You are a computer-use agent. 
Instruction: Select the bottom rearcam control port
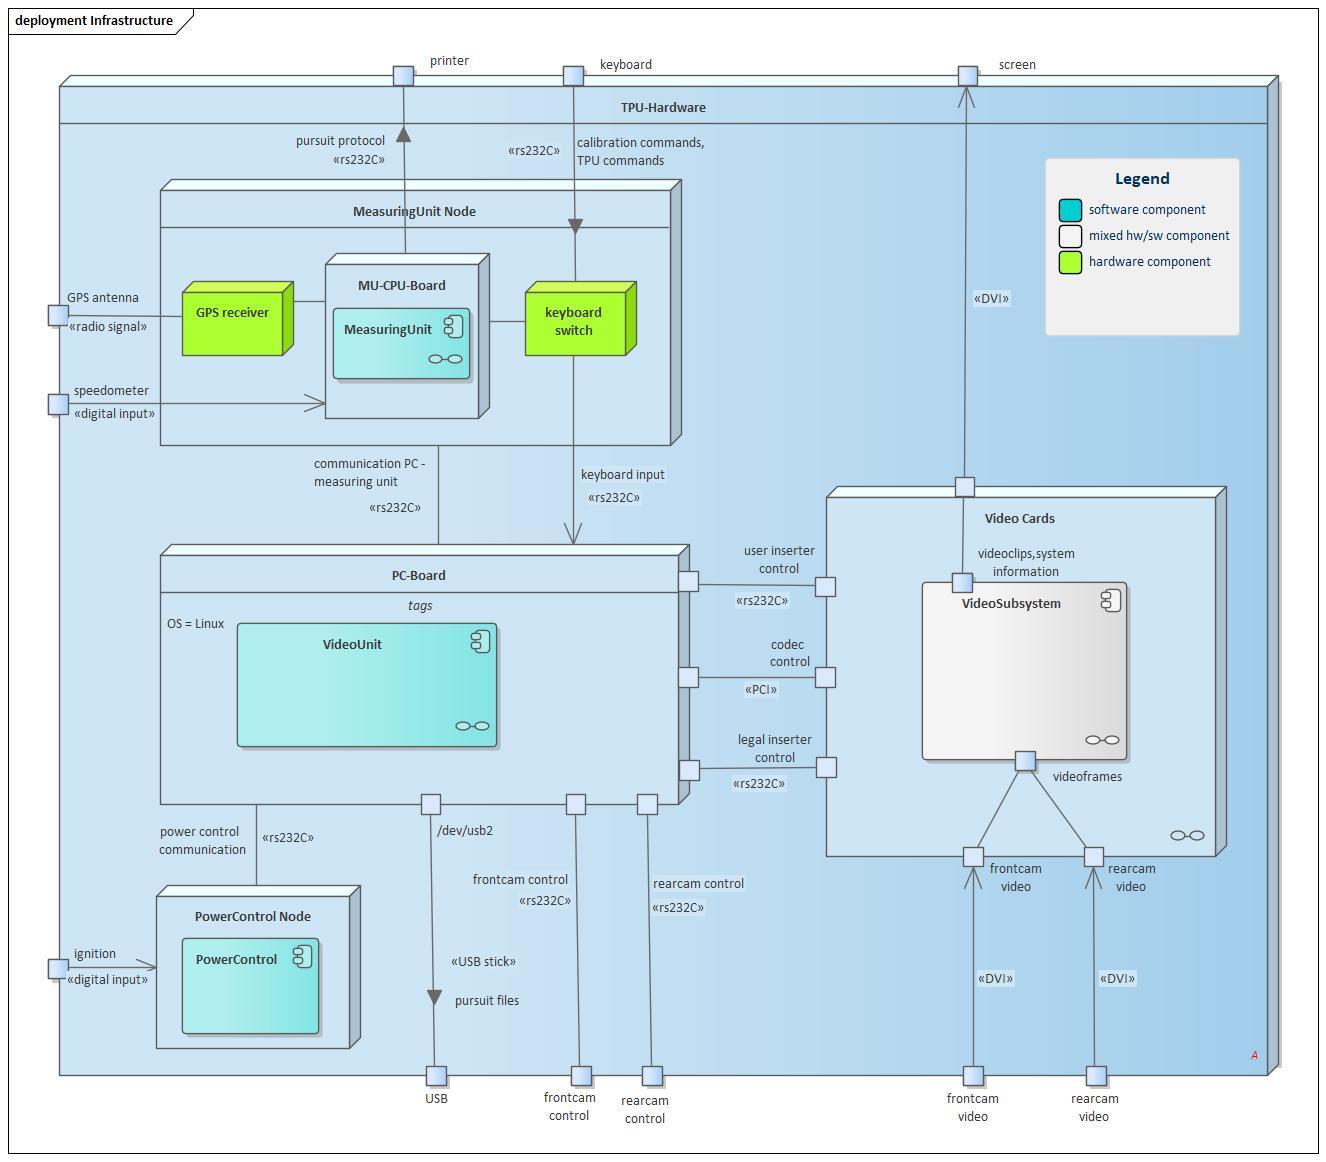(652, 1076)
